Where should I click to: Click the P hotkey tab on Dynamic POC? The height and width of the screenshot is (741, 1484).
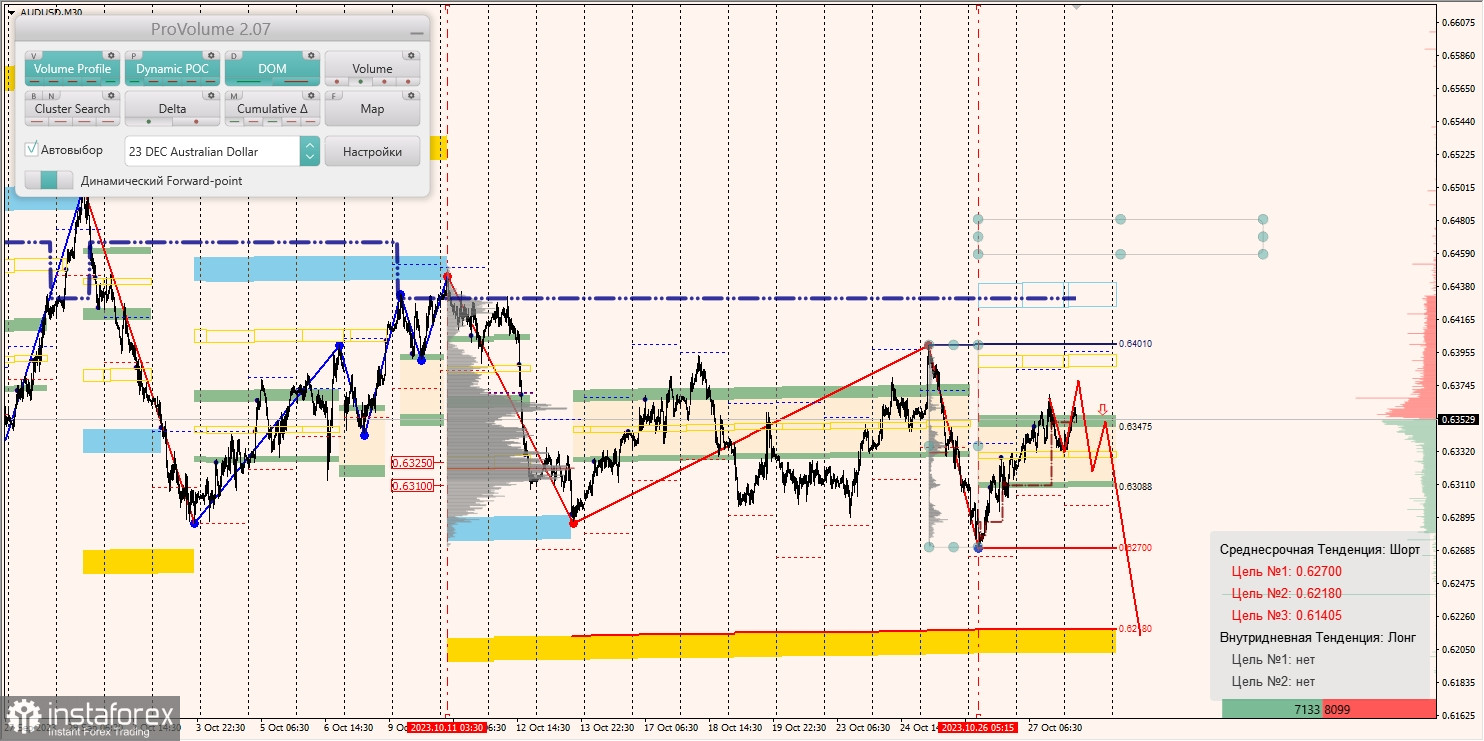click(134, 56)
